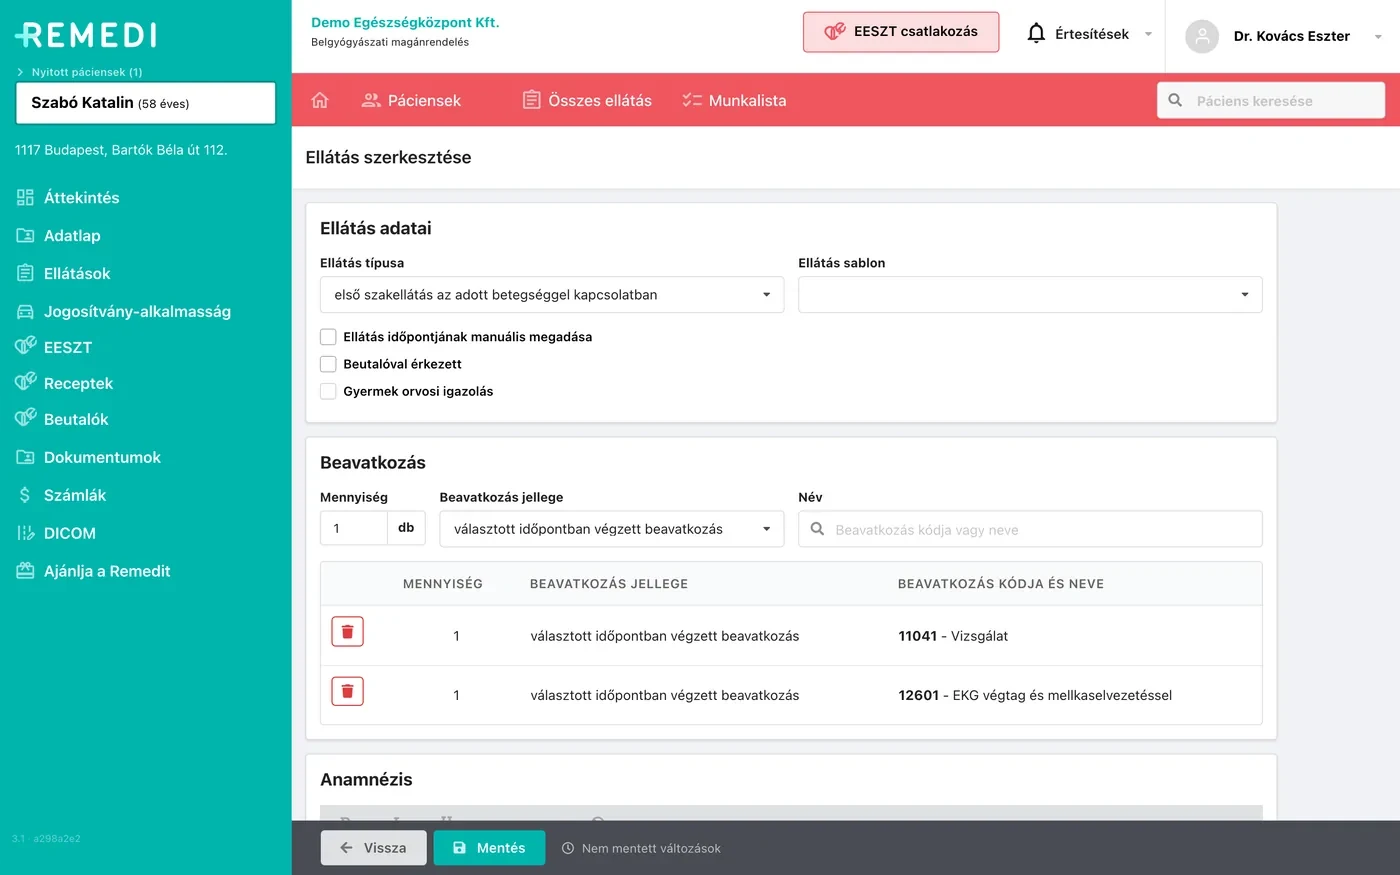
Task: Click the user avatar icon
Action: 1202,36
